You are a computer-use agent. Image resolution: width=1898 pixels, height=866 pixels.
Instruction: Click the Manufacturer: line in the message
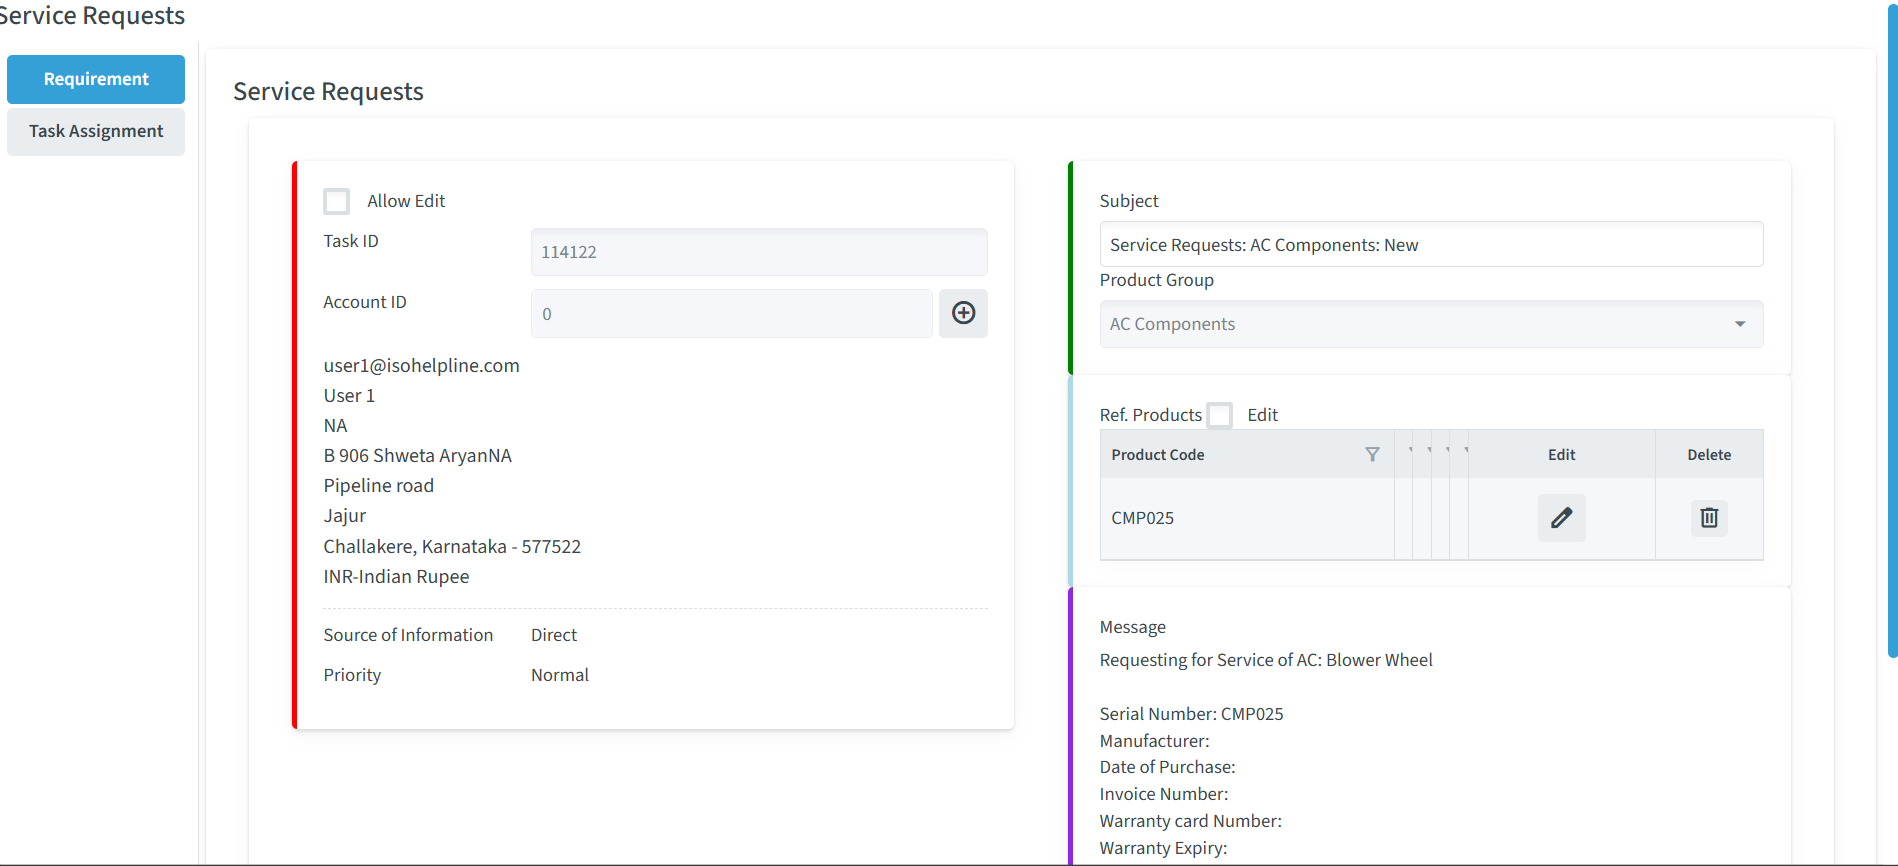click(x=1154, y=741)
